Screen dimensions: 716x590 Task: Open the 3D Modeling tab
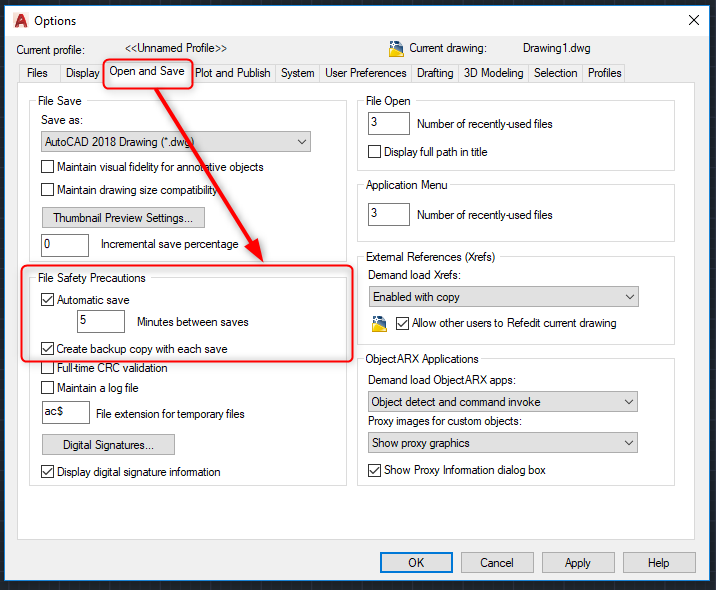pyautogui.click(x=493, y=73)
